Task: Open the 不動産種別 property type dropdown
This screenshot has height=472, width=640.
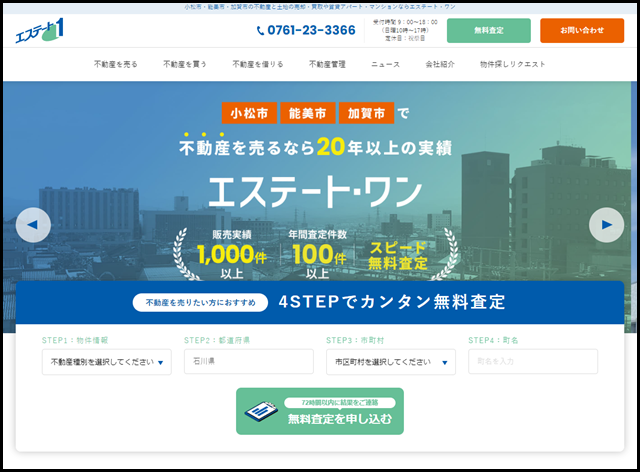Action: tap(107, 362)
